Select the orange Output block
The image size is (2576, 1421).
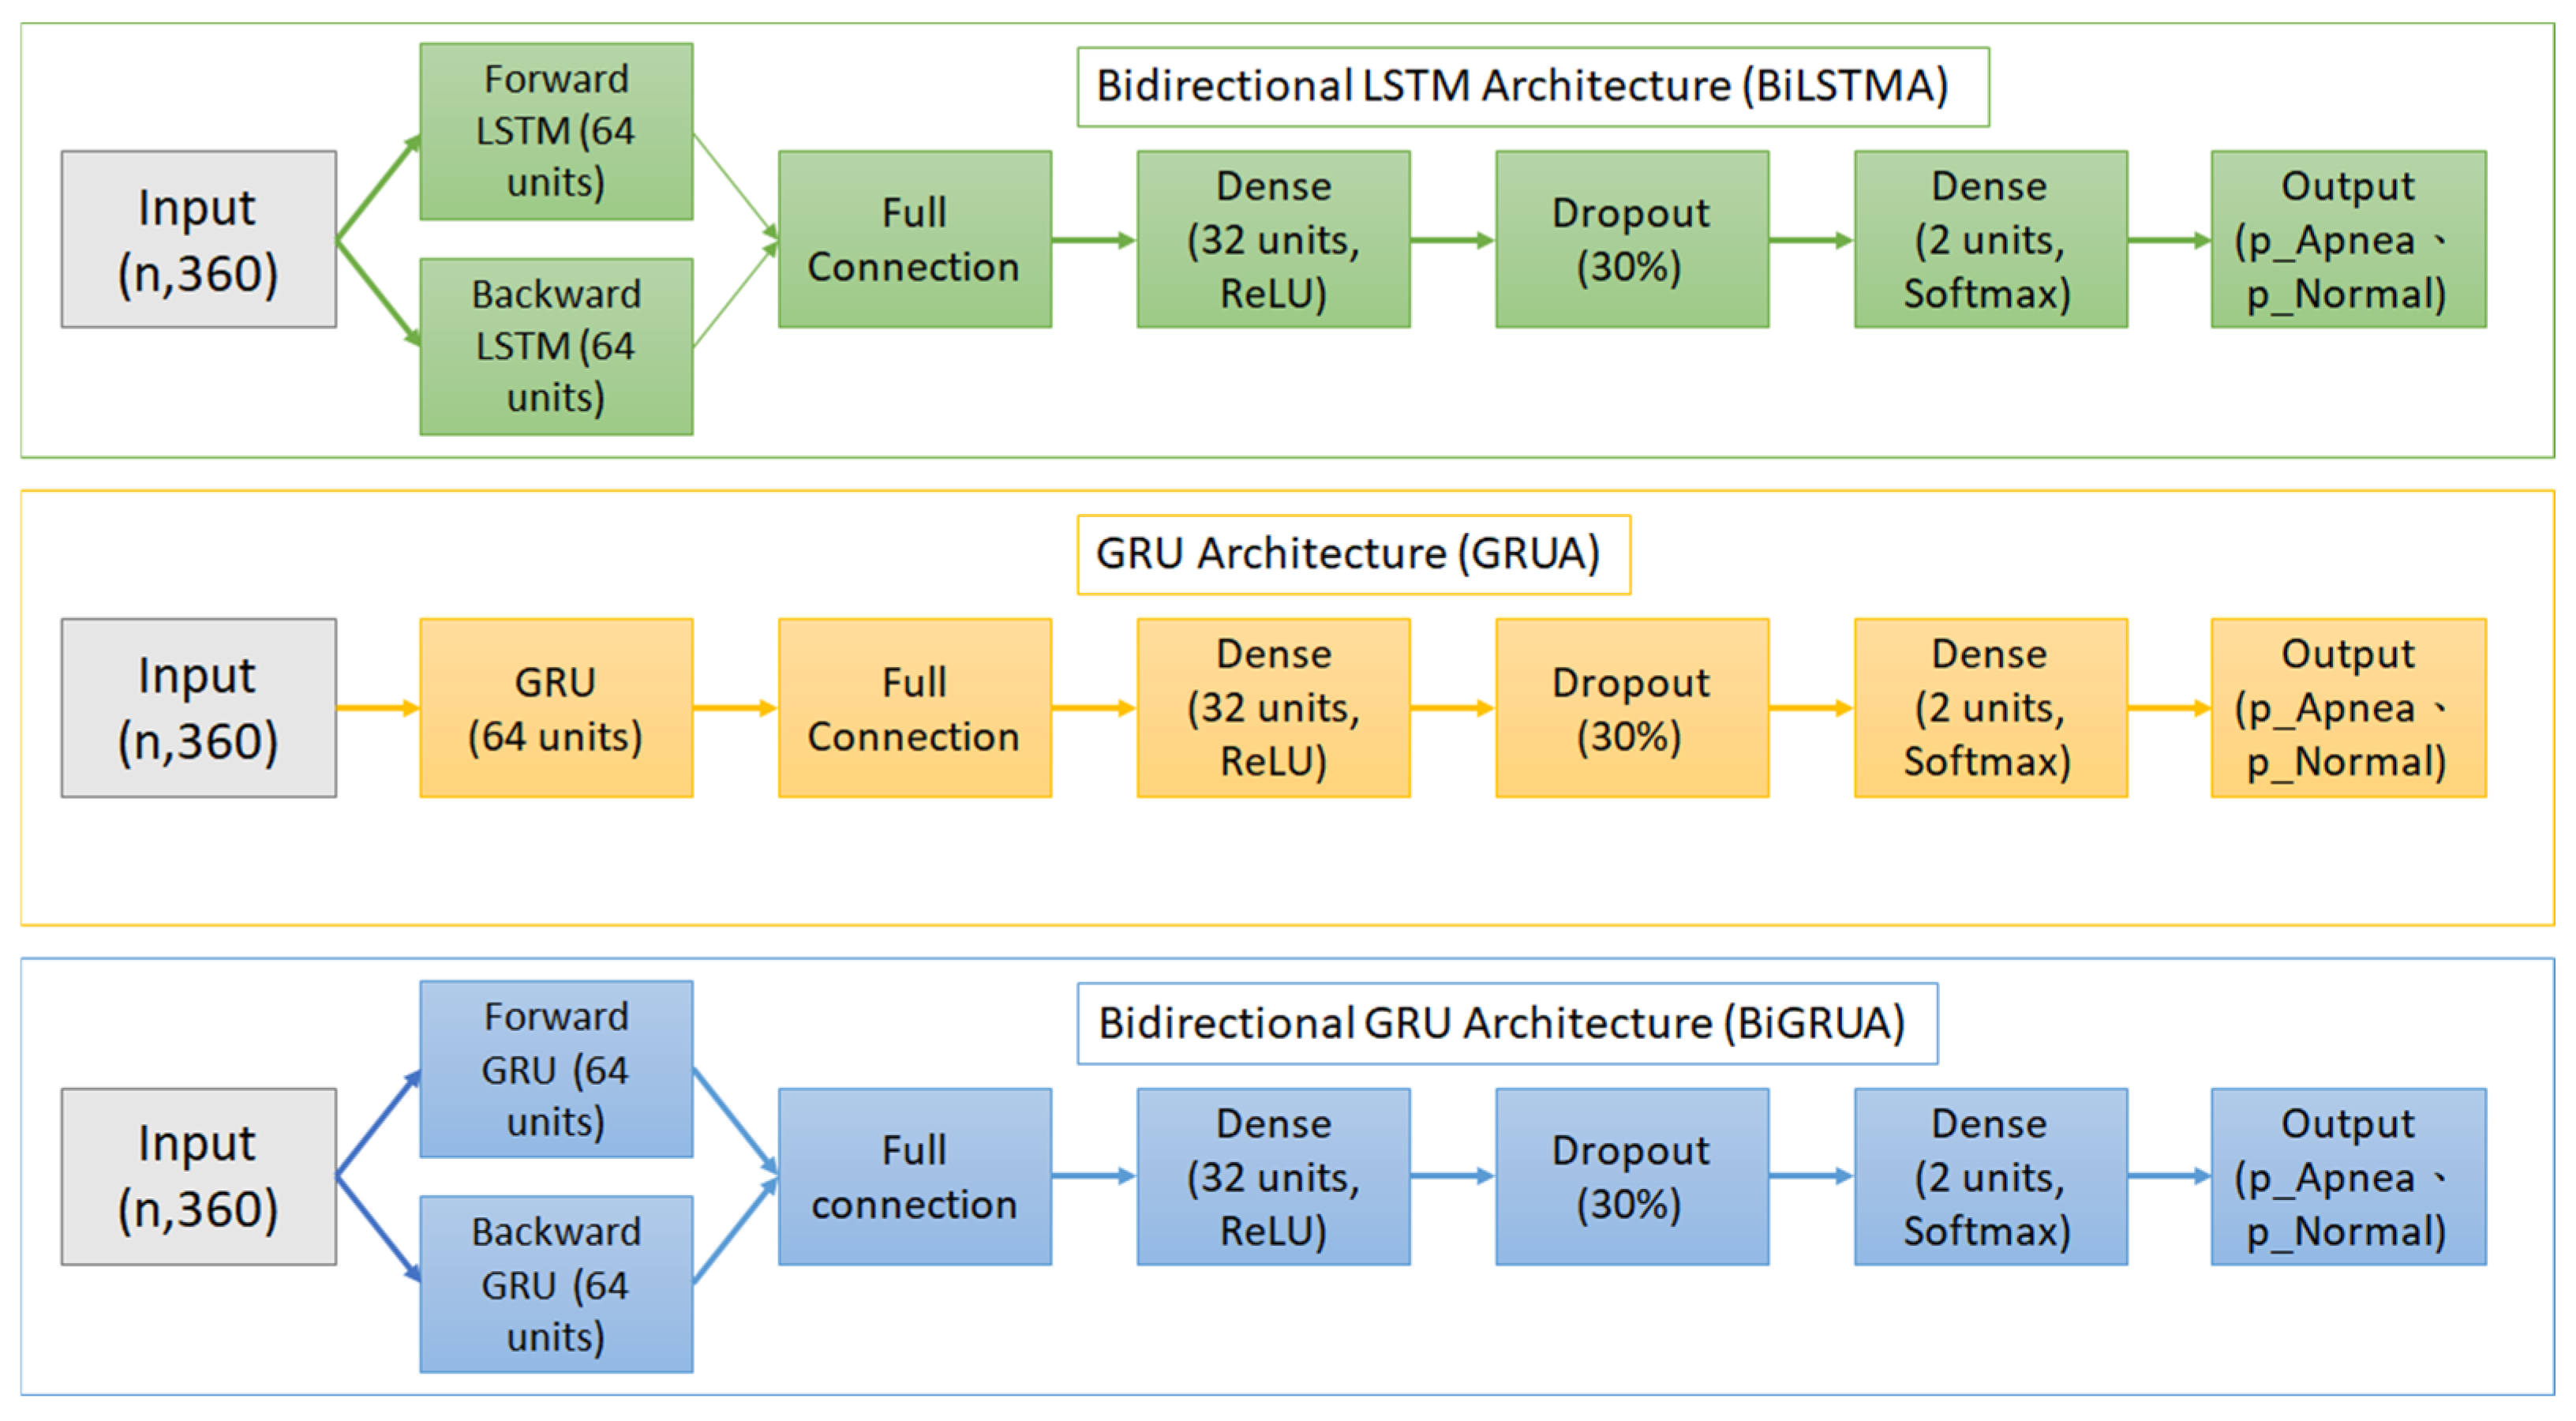coord(2347,707)
